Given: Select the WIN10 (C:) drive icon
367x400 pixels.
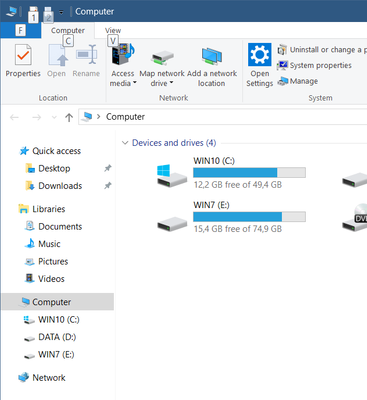Looking at the screenshot, I should click(172, 176).
